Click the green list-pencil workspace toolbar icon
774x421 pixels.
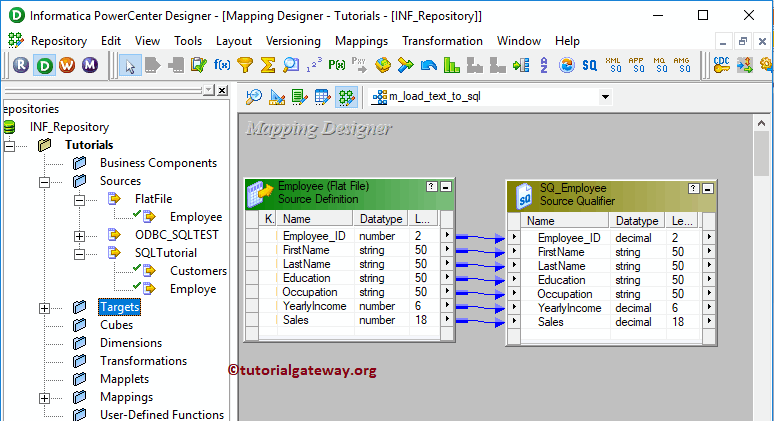[300, 97]
